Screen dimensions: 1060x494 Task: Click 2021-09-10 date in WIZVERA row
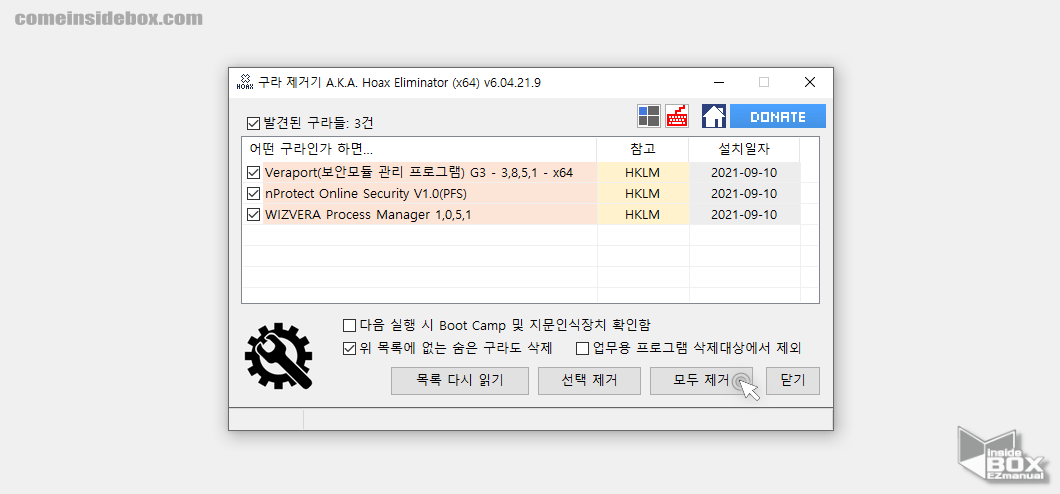pyautogui.click(x=744, y=215)
